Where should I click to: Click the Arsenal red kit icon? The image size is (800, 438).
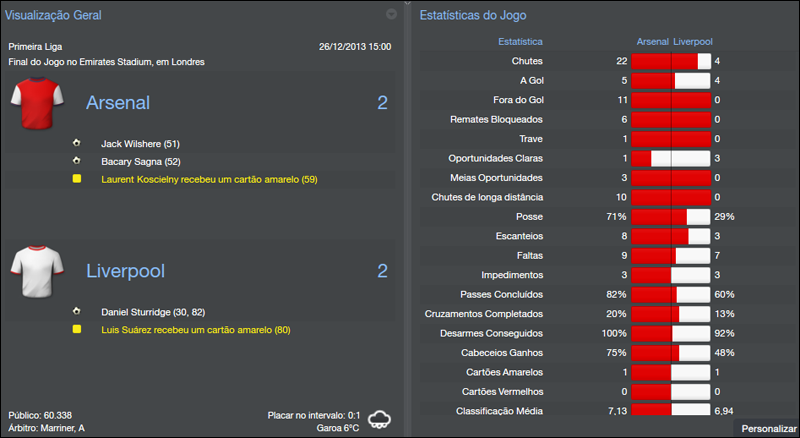tap(38, 103)
